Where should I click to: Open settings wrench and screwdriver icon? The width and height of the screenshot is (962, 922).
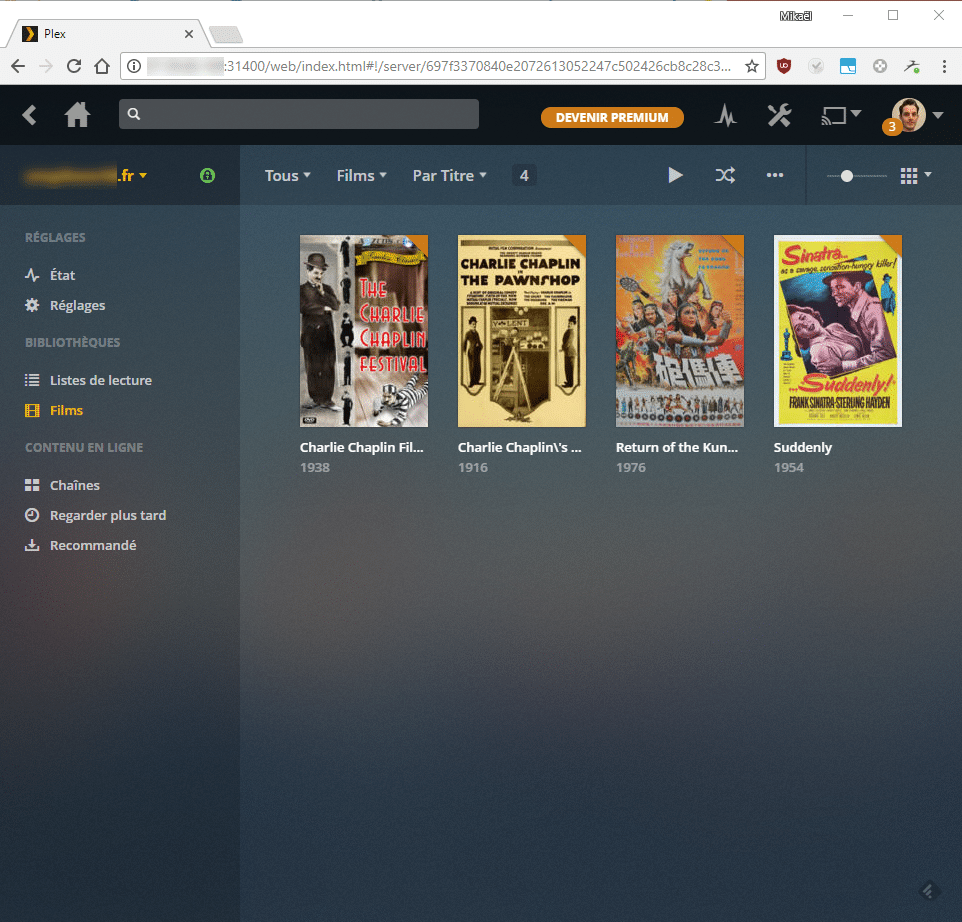tap(779, 116)
